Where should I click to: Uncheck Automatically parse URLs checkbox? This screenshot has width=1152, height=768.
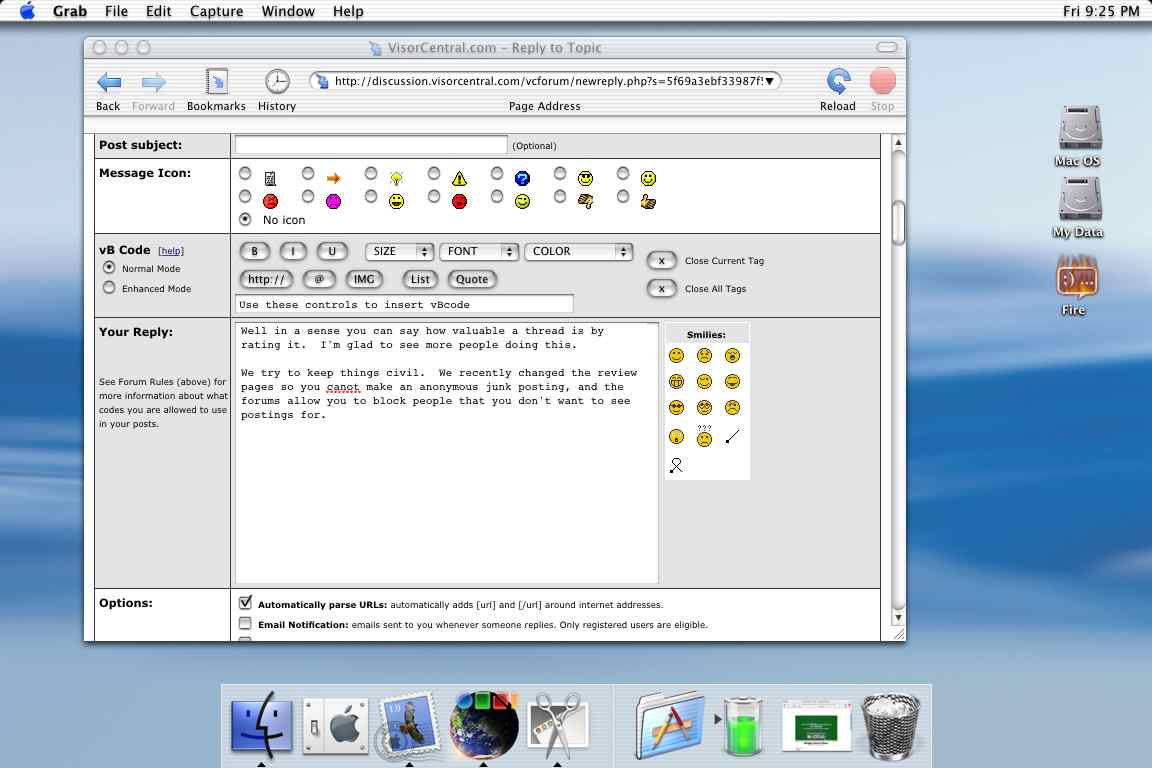(x=245, y=603)
